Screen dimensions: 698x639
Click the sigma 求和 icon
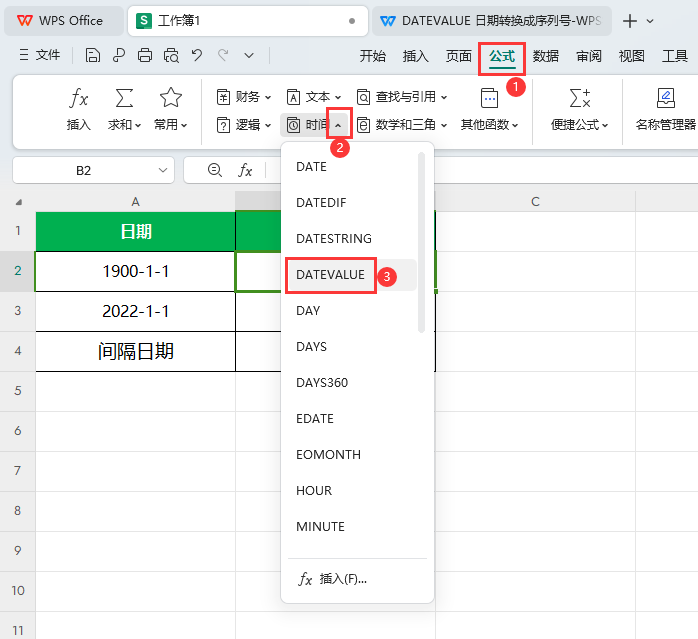(x=124, y=98)
